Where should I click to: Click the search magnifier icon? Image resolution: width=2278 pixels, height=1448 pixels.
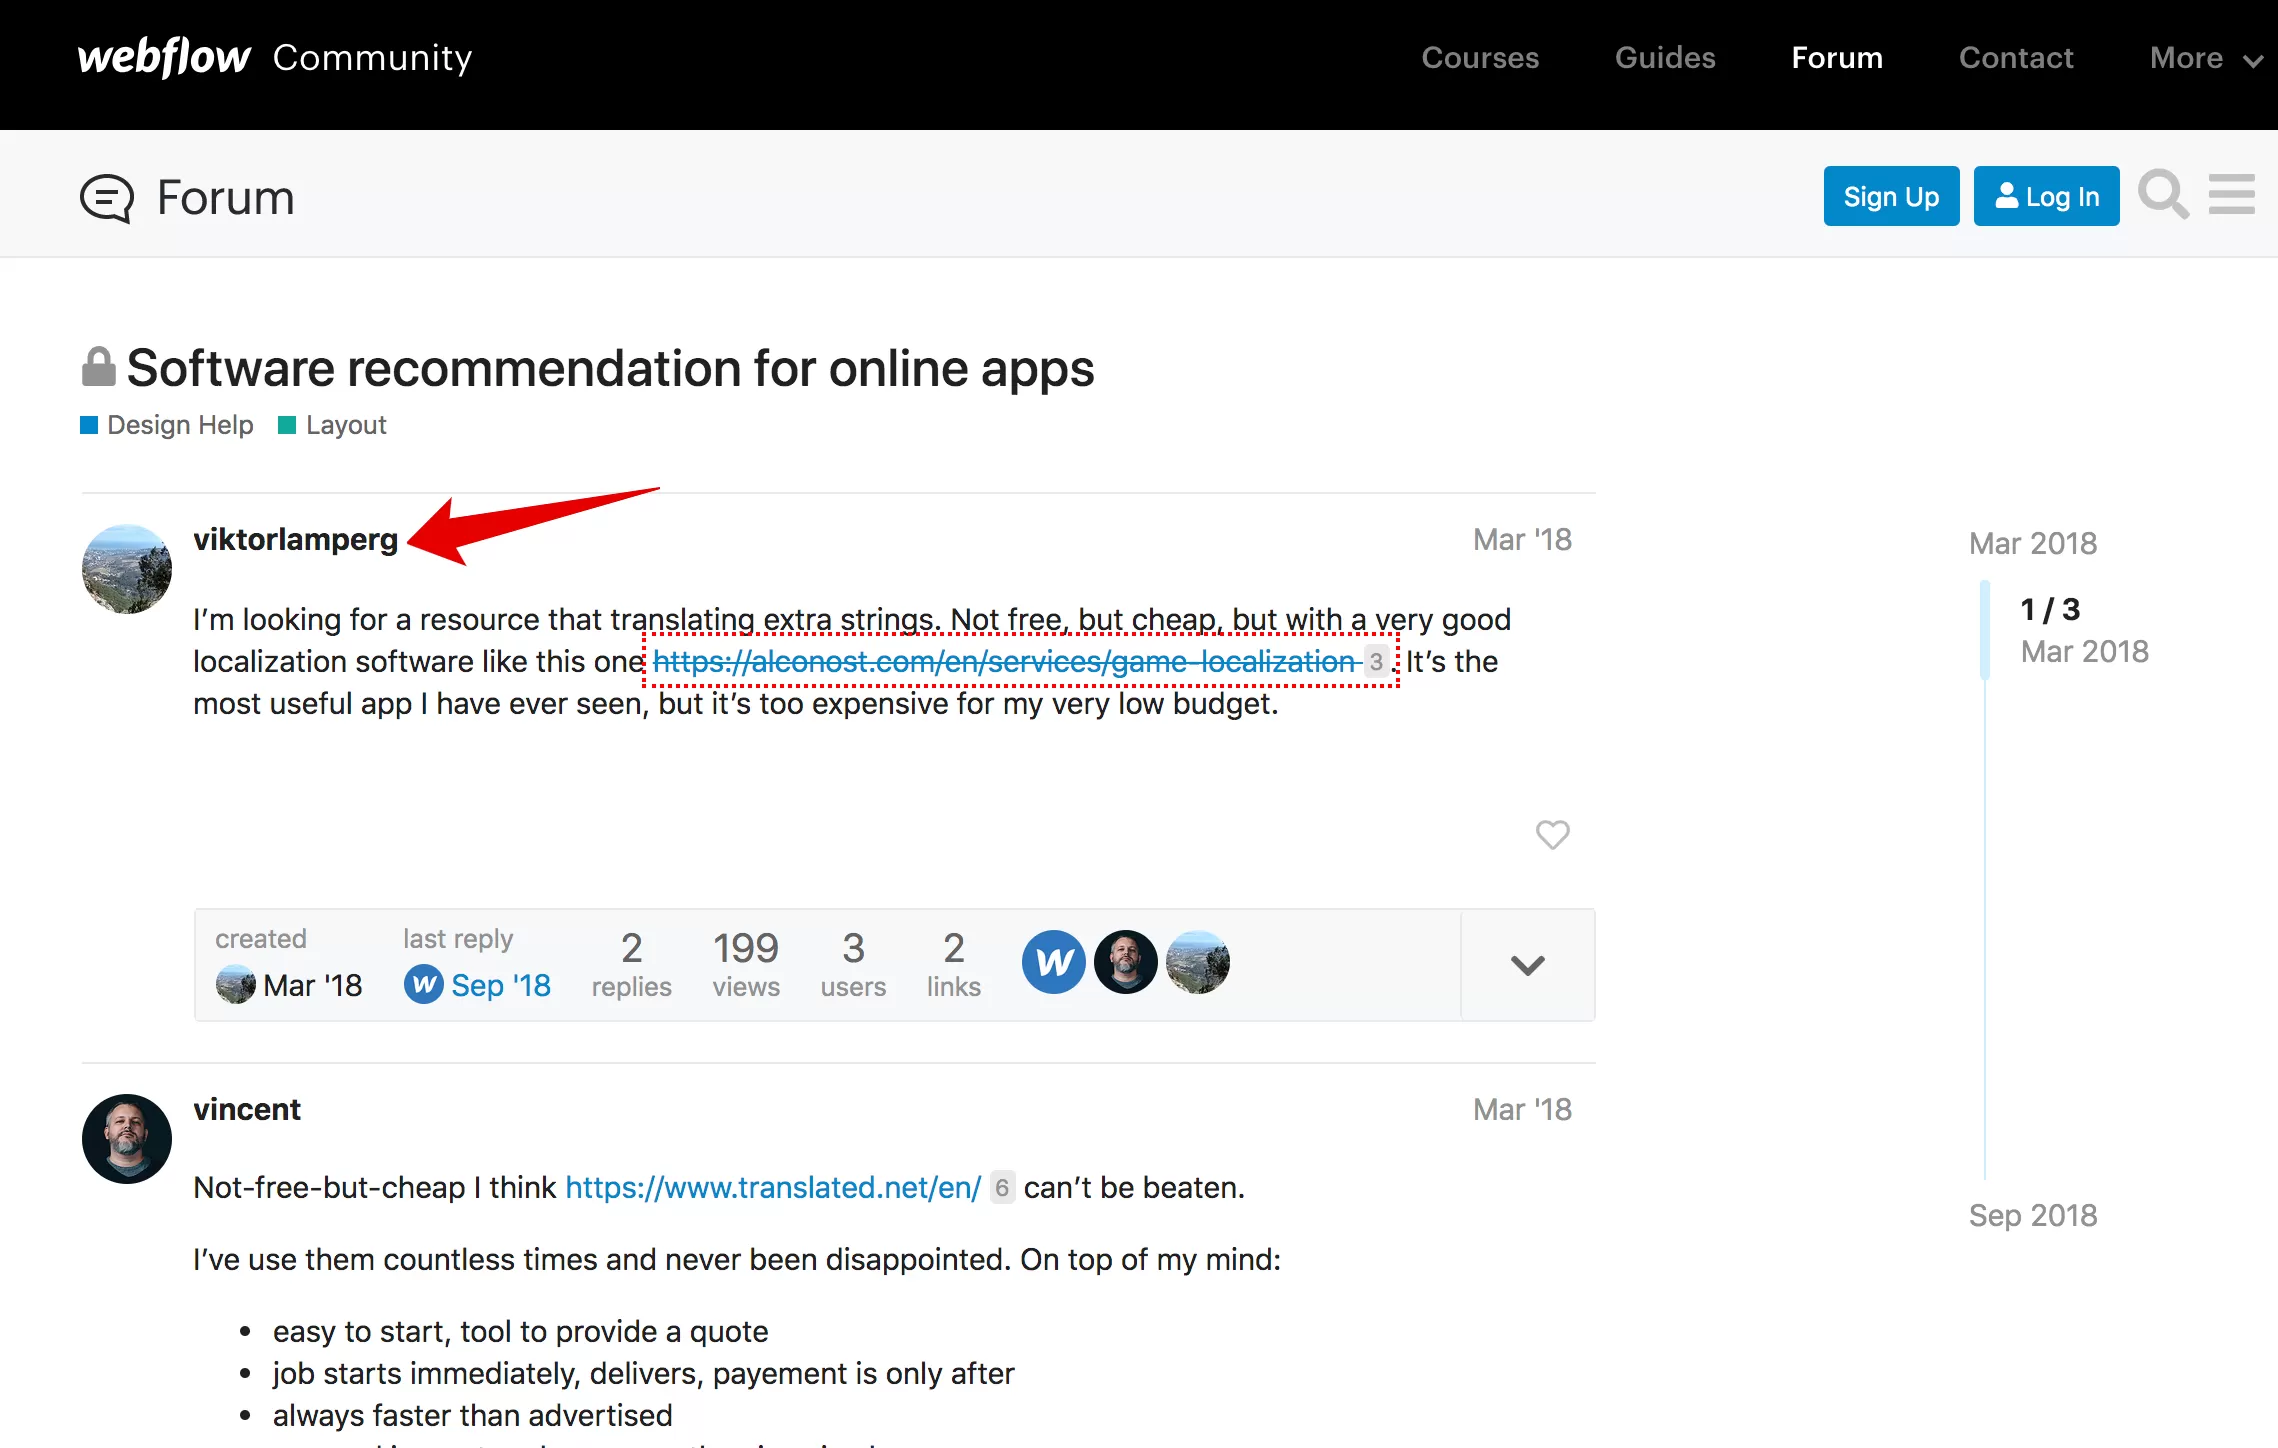[x=2163, y=195]
